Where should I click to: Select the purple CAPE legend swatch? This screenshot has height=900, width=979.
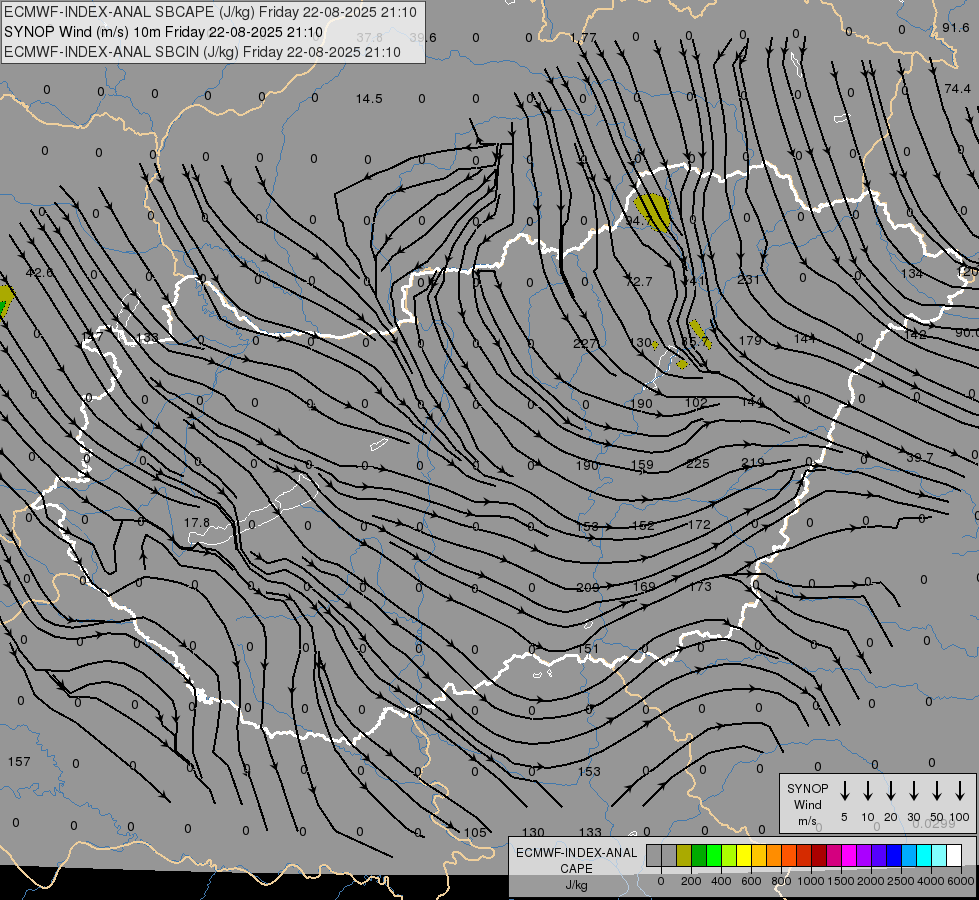863,855
